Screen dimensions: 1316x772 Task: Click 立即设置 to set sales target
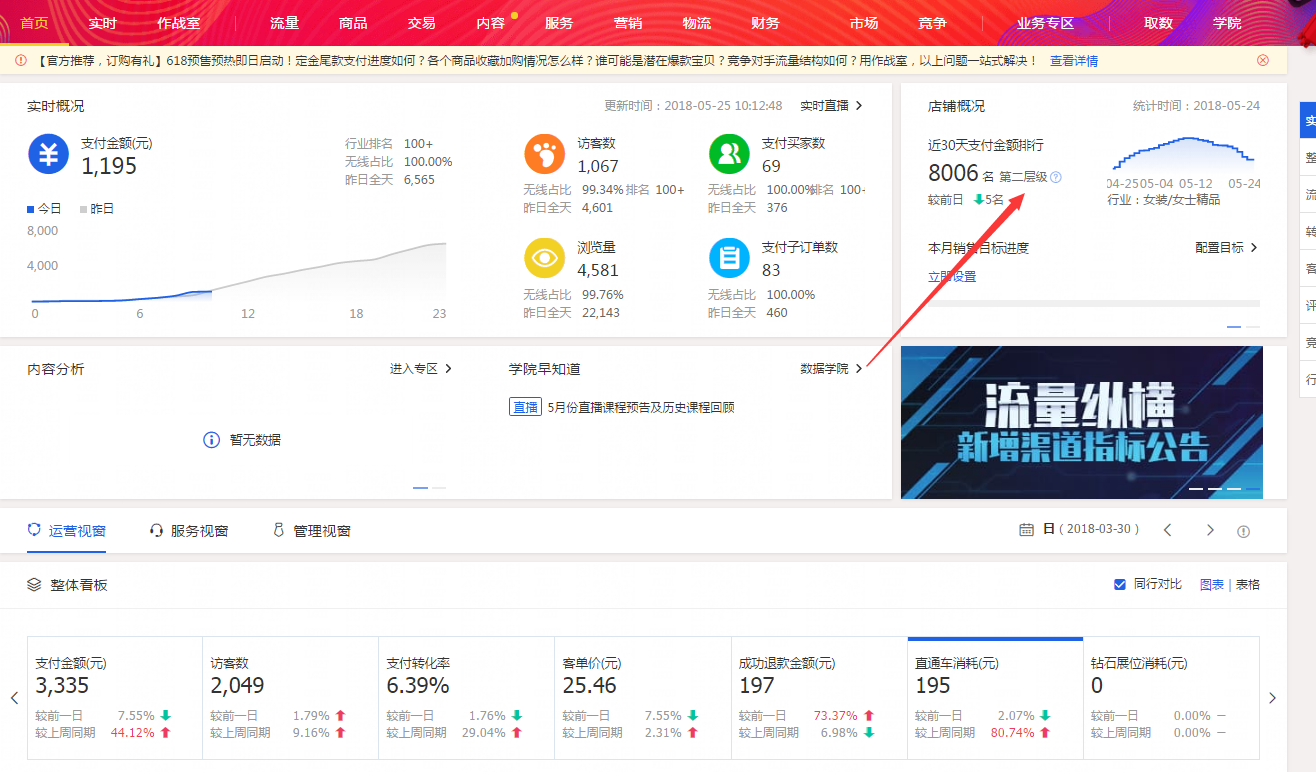(952, 276)
